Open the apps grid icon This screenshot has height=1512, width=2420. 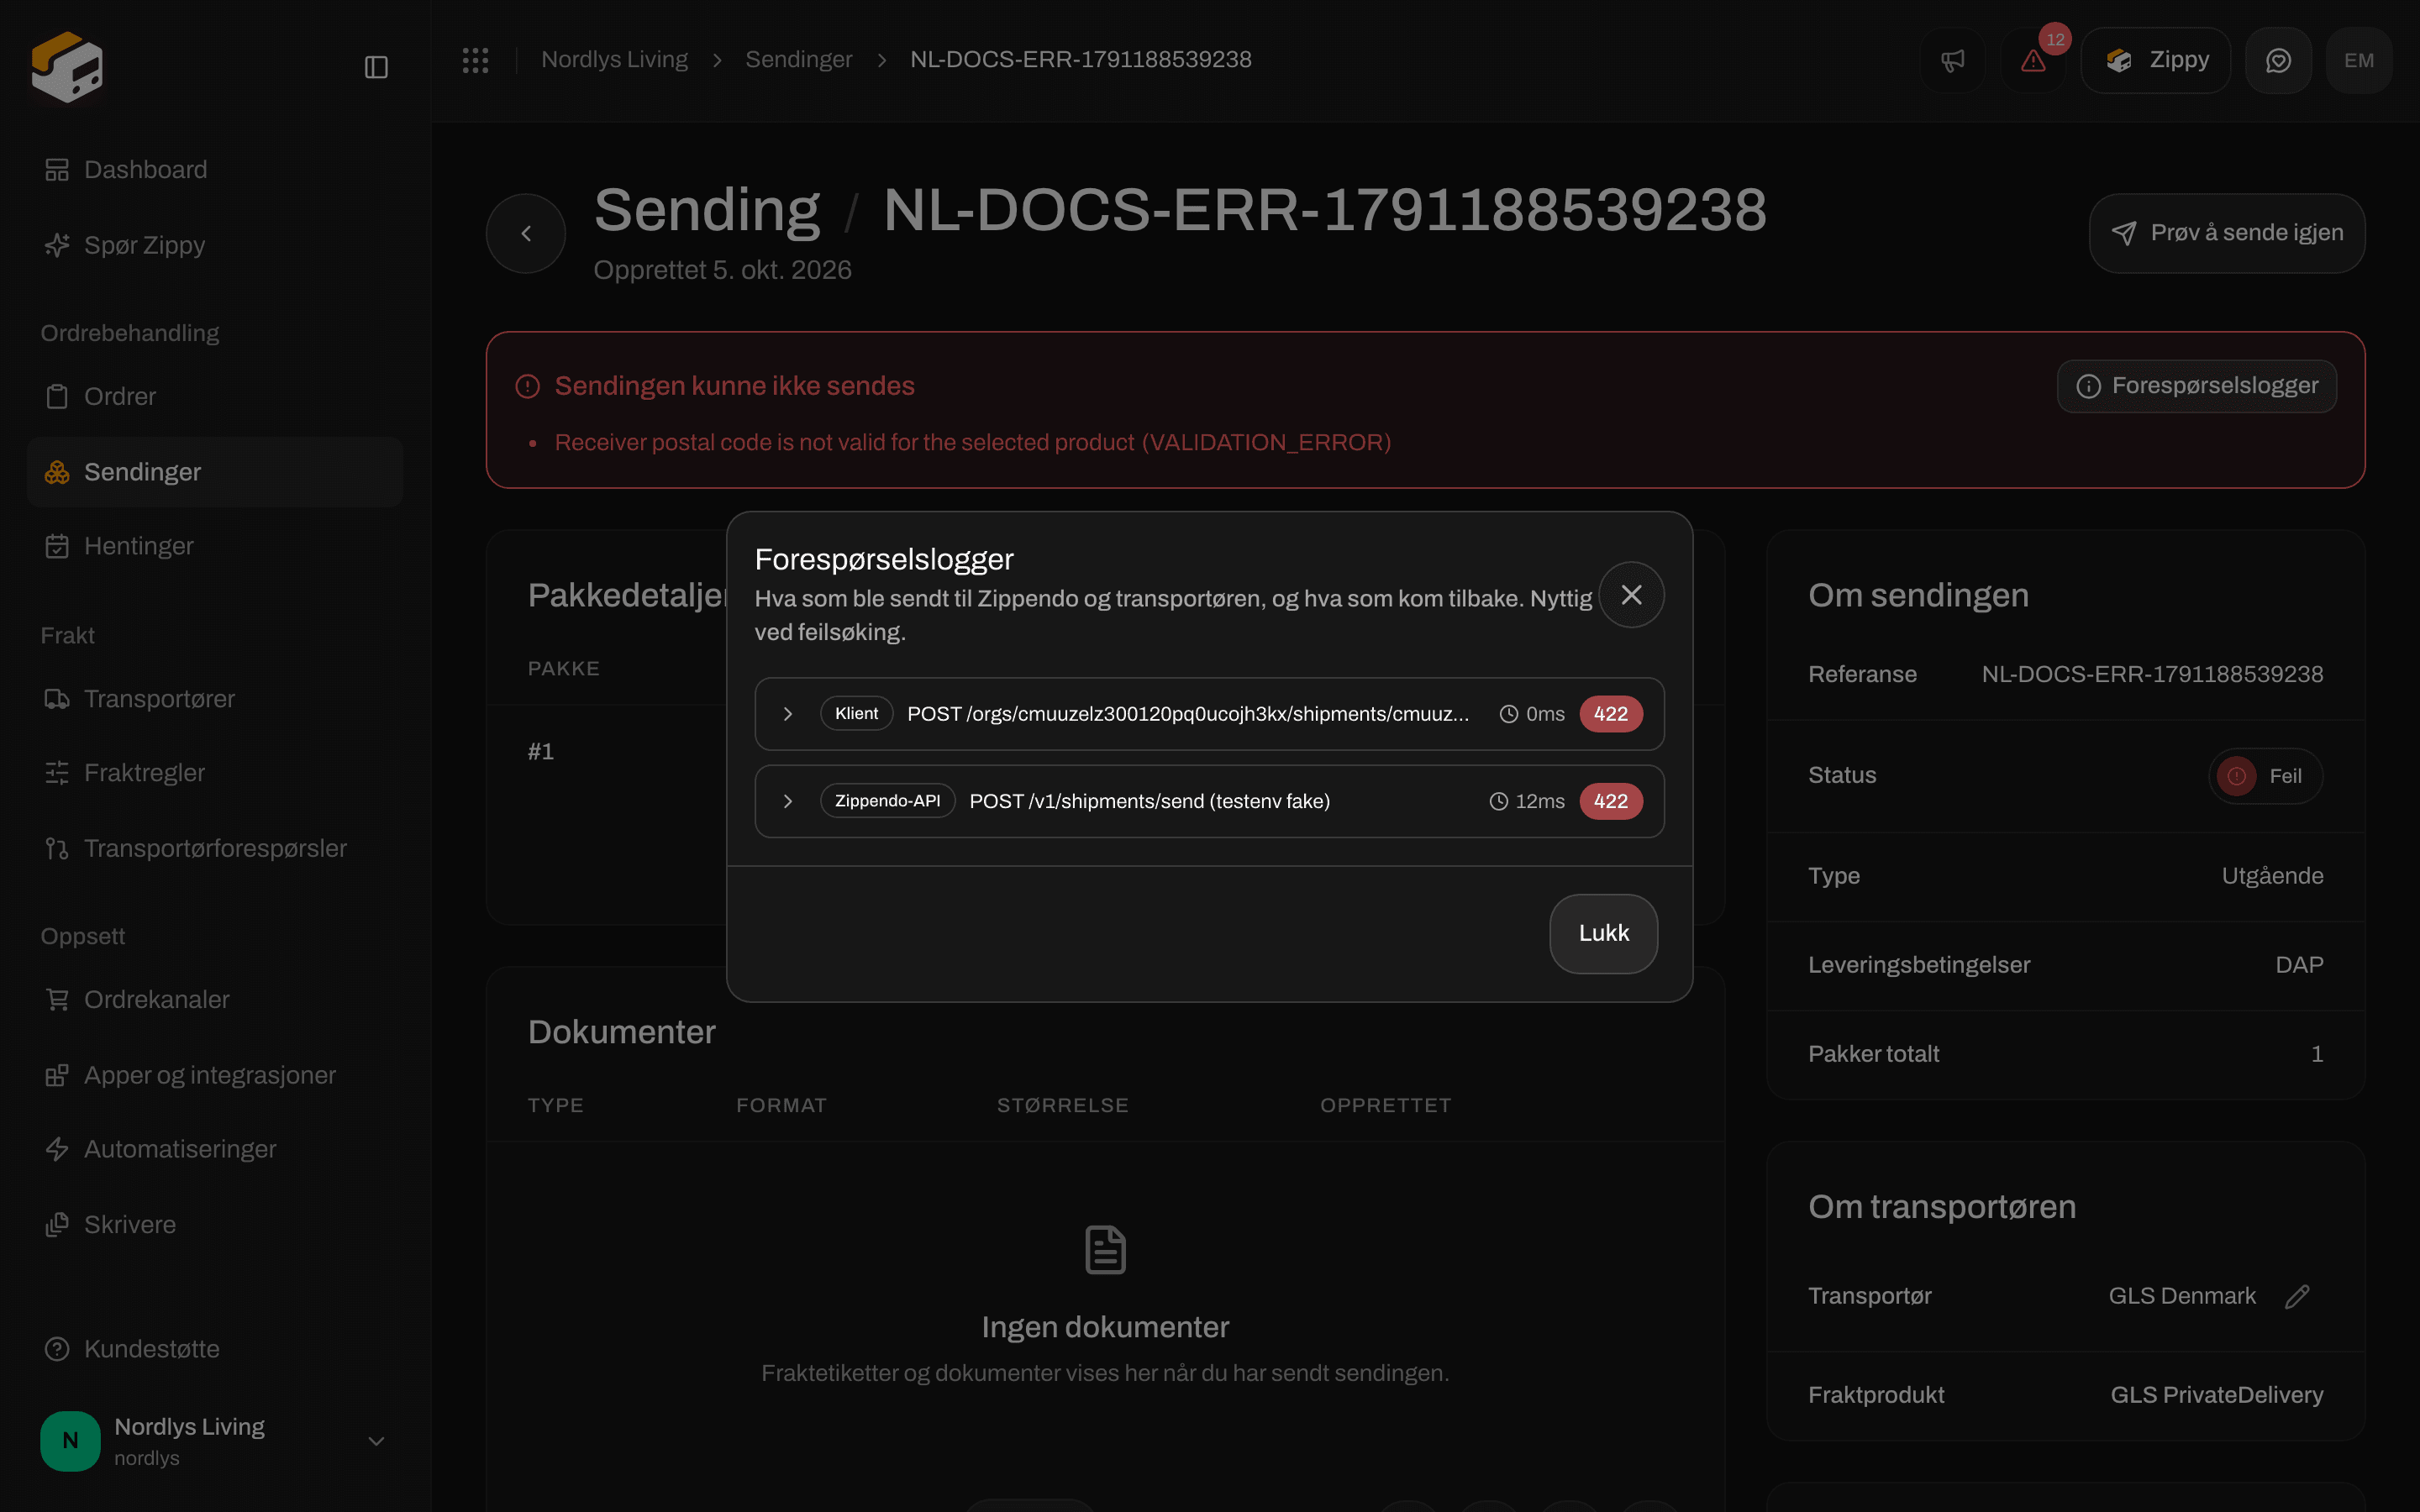click(x=476, y=60)
